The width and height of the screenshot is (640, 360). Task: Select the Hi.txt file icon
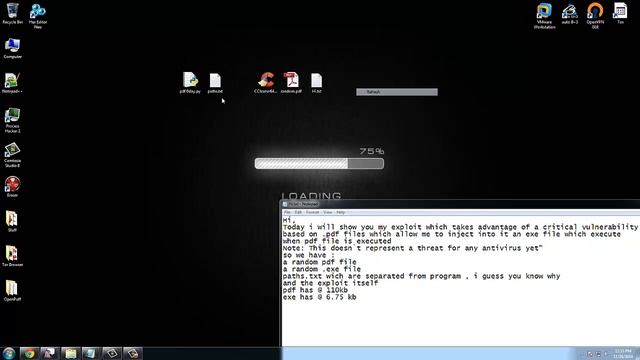pyautogui.click(x=316, y=83)
